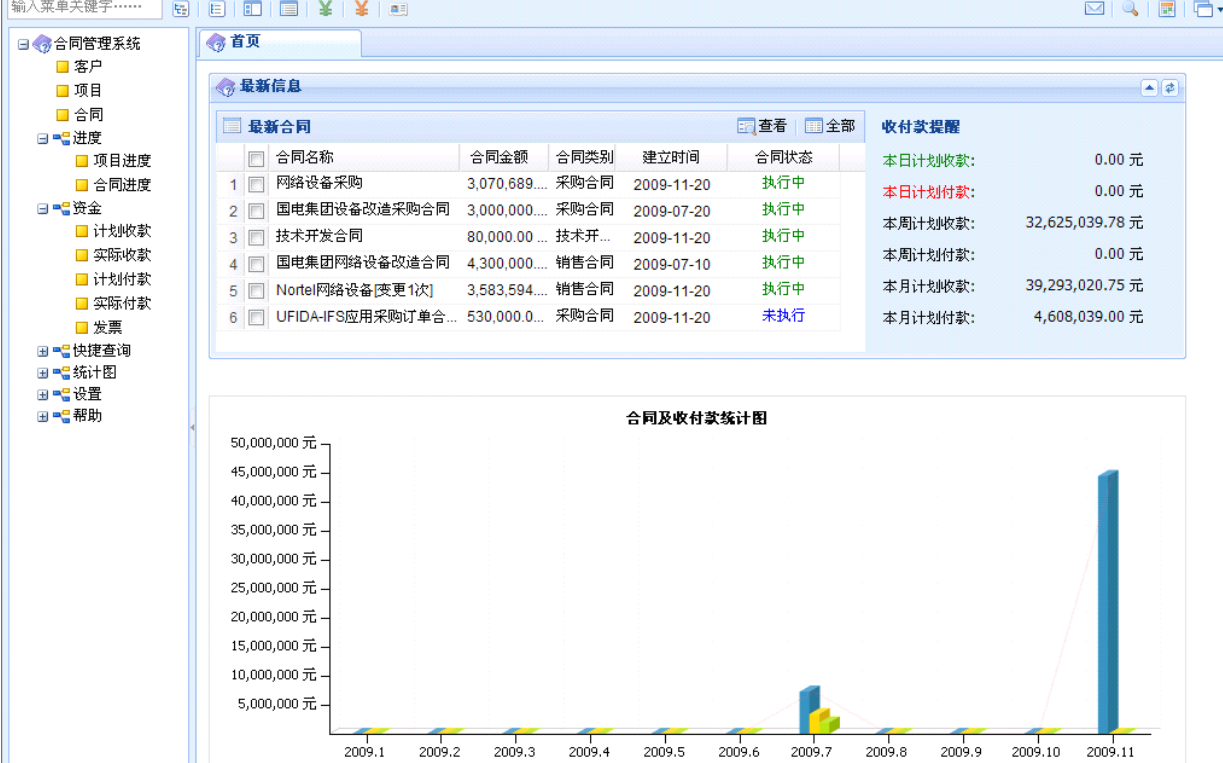This screenshot has width=1223, height=763.
Task: Check the box for 国电集团设备改造采购合同
Action: (256, 211)
